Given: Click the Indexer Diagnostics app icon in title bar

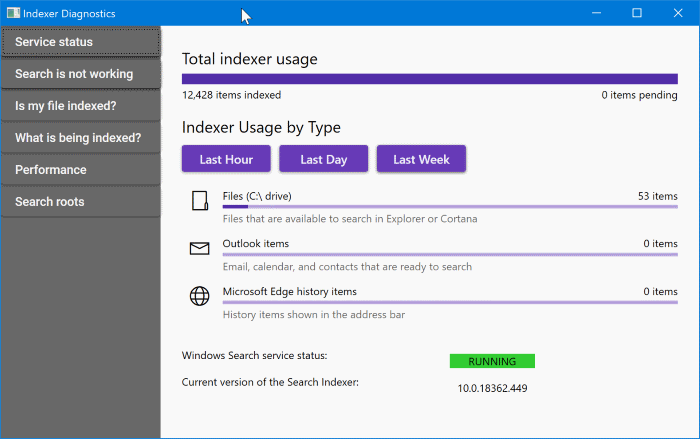Looking at the screenshot, I should pyautogui.click(x=12, y=13).
